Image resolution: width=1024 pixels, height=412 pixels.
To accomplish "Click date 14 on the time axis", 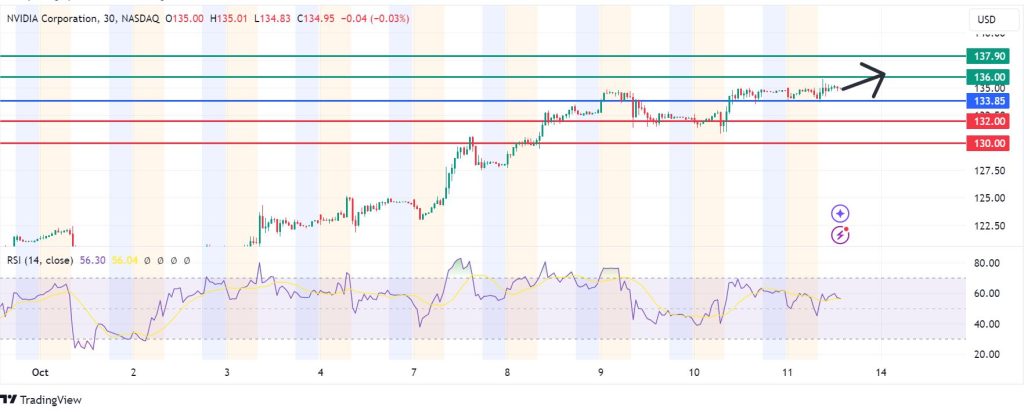I will 881,373.
